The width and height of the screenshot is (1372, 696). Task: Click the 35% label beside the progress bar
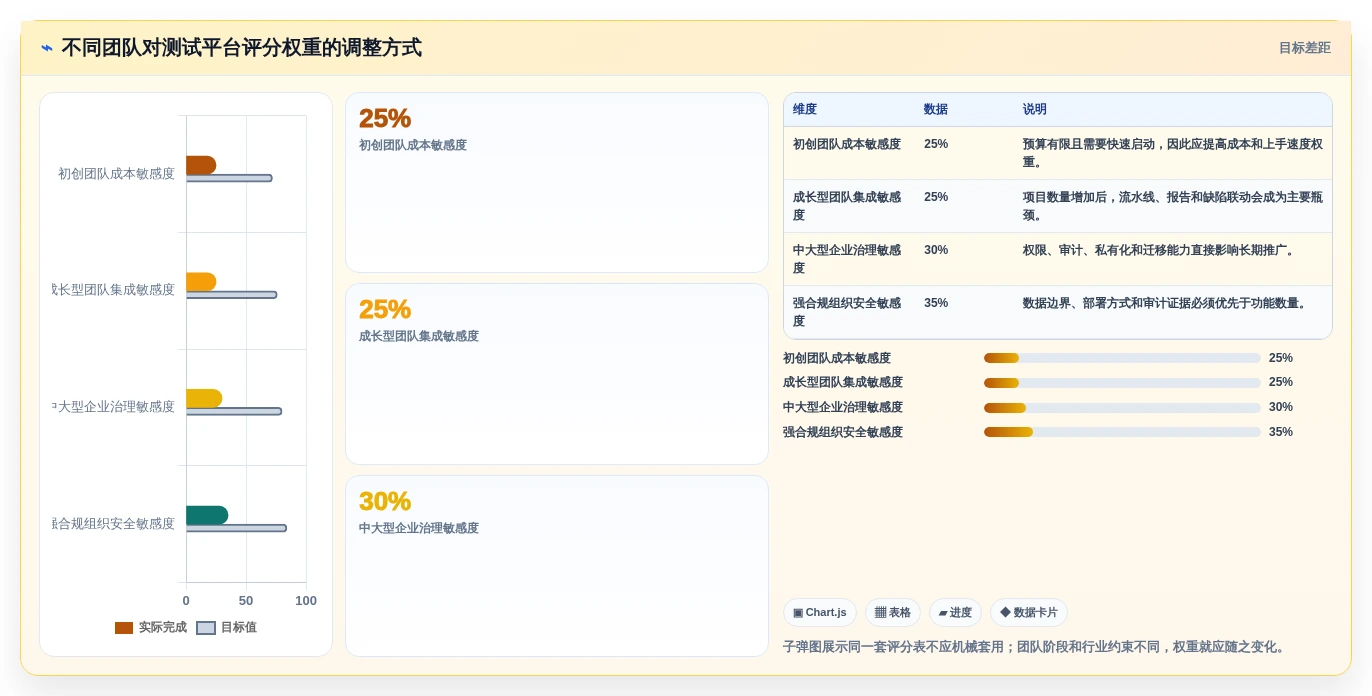pyautogui.click(x=1281, y=432)
